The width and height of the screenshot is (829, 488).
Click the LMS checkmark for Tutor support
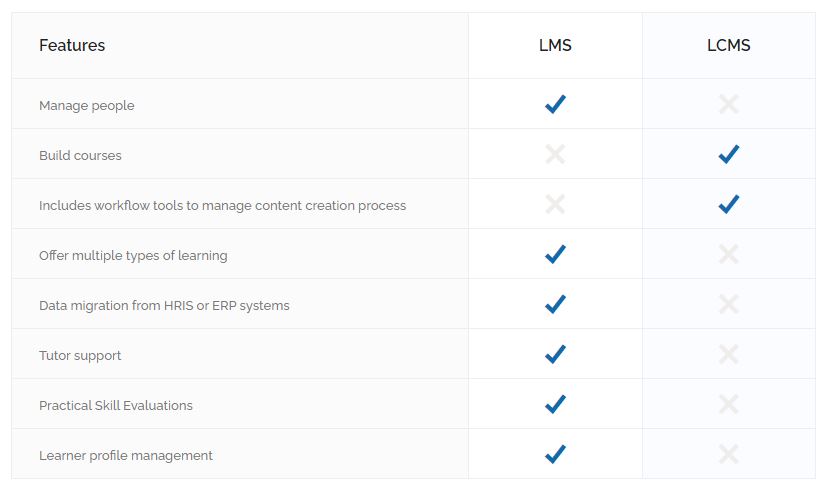pyautogui.click(x=555, y=354)
